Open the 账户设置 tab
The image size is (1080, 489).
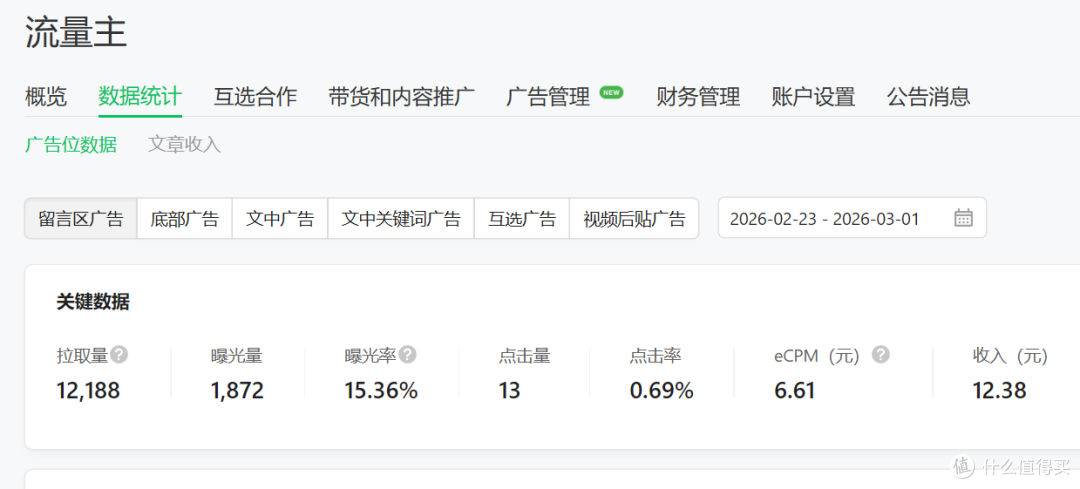pos(813,96)
